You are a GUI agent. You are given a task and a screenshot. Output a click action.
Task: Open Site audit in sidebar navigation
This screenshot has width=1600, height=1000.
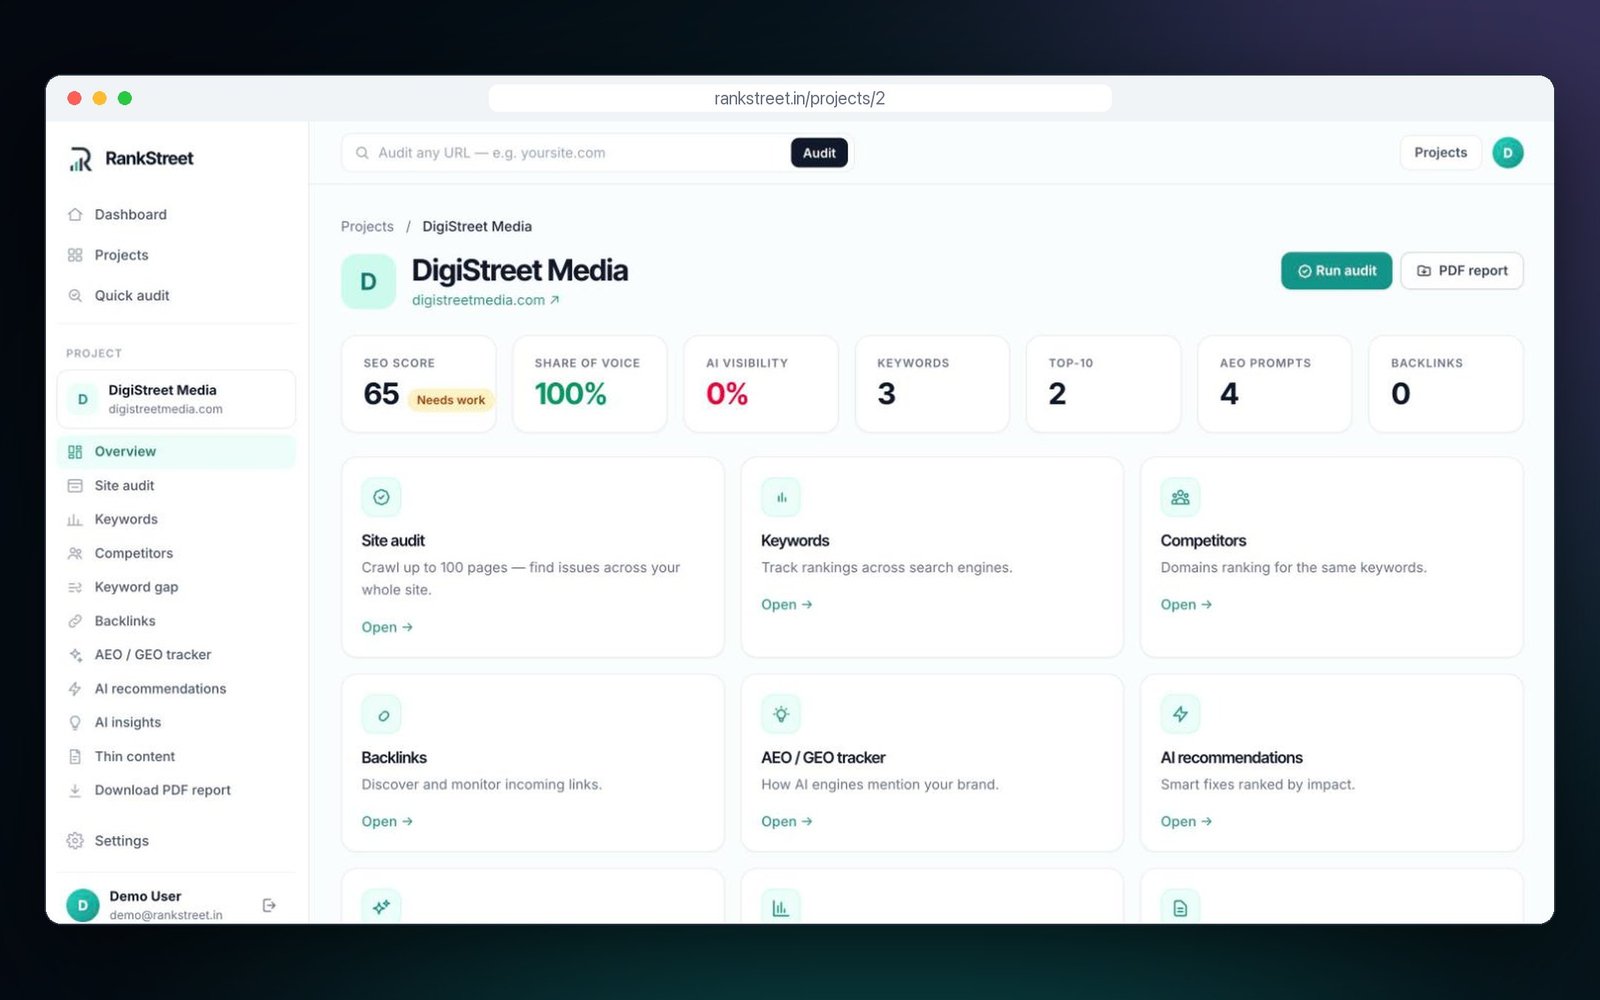pyautogui.click(x=176, y=486)
